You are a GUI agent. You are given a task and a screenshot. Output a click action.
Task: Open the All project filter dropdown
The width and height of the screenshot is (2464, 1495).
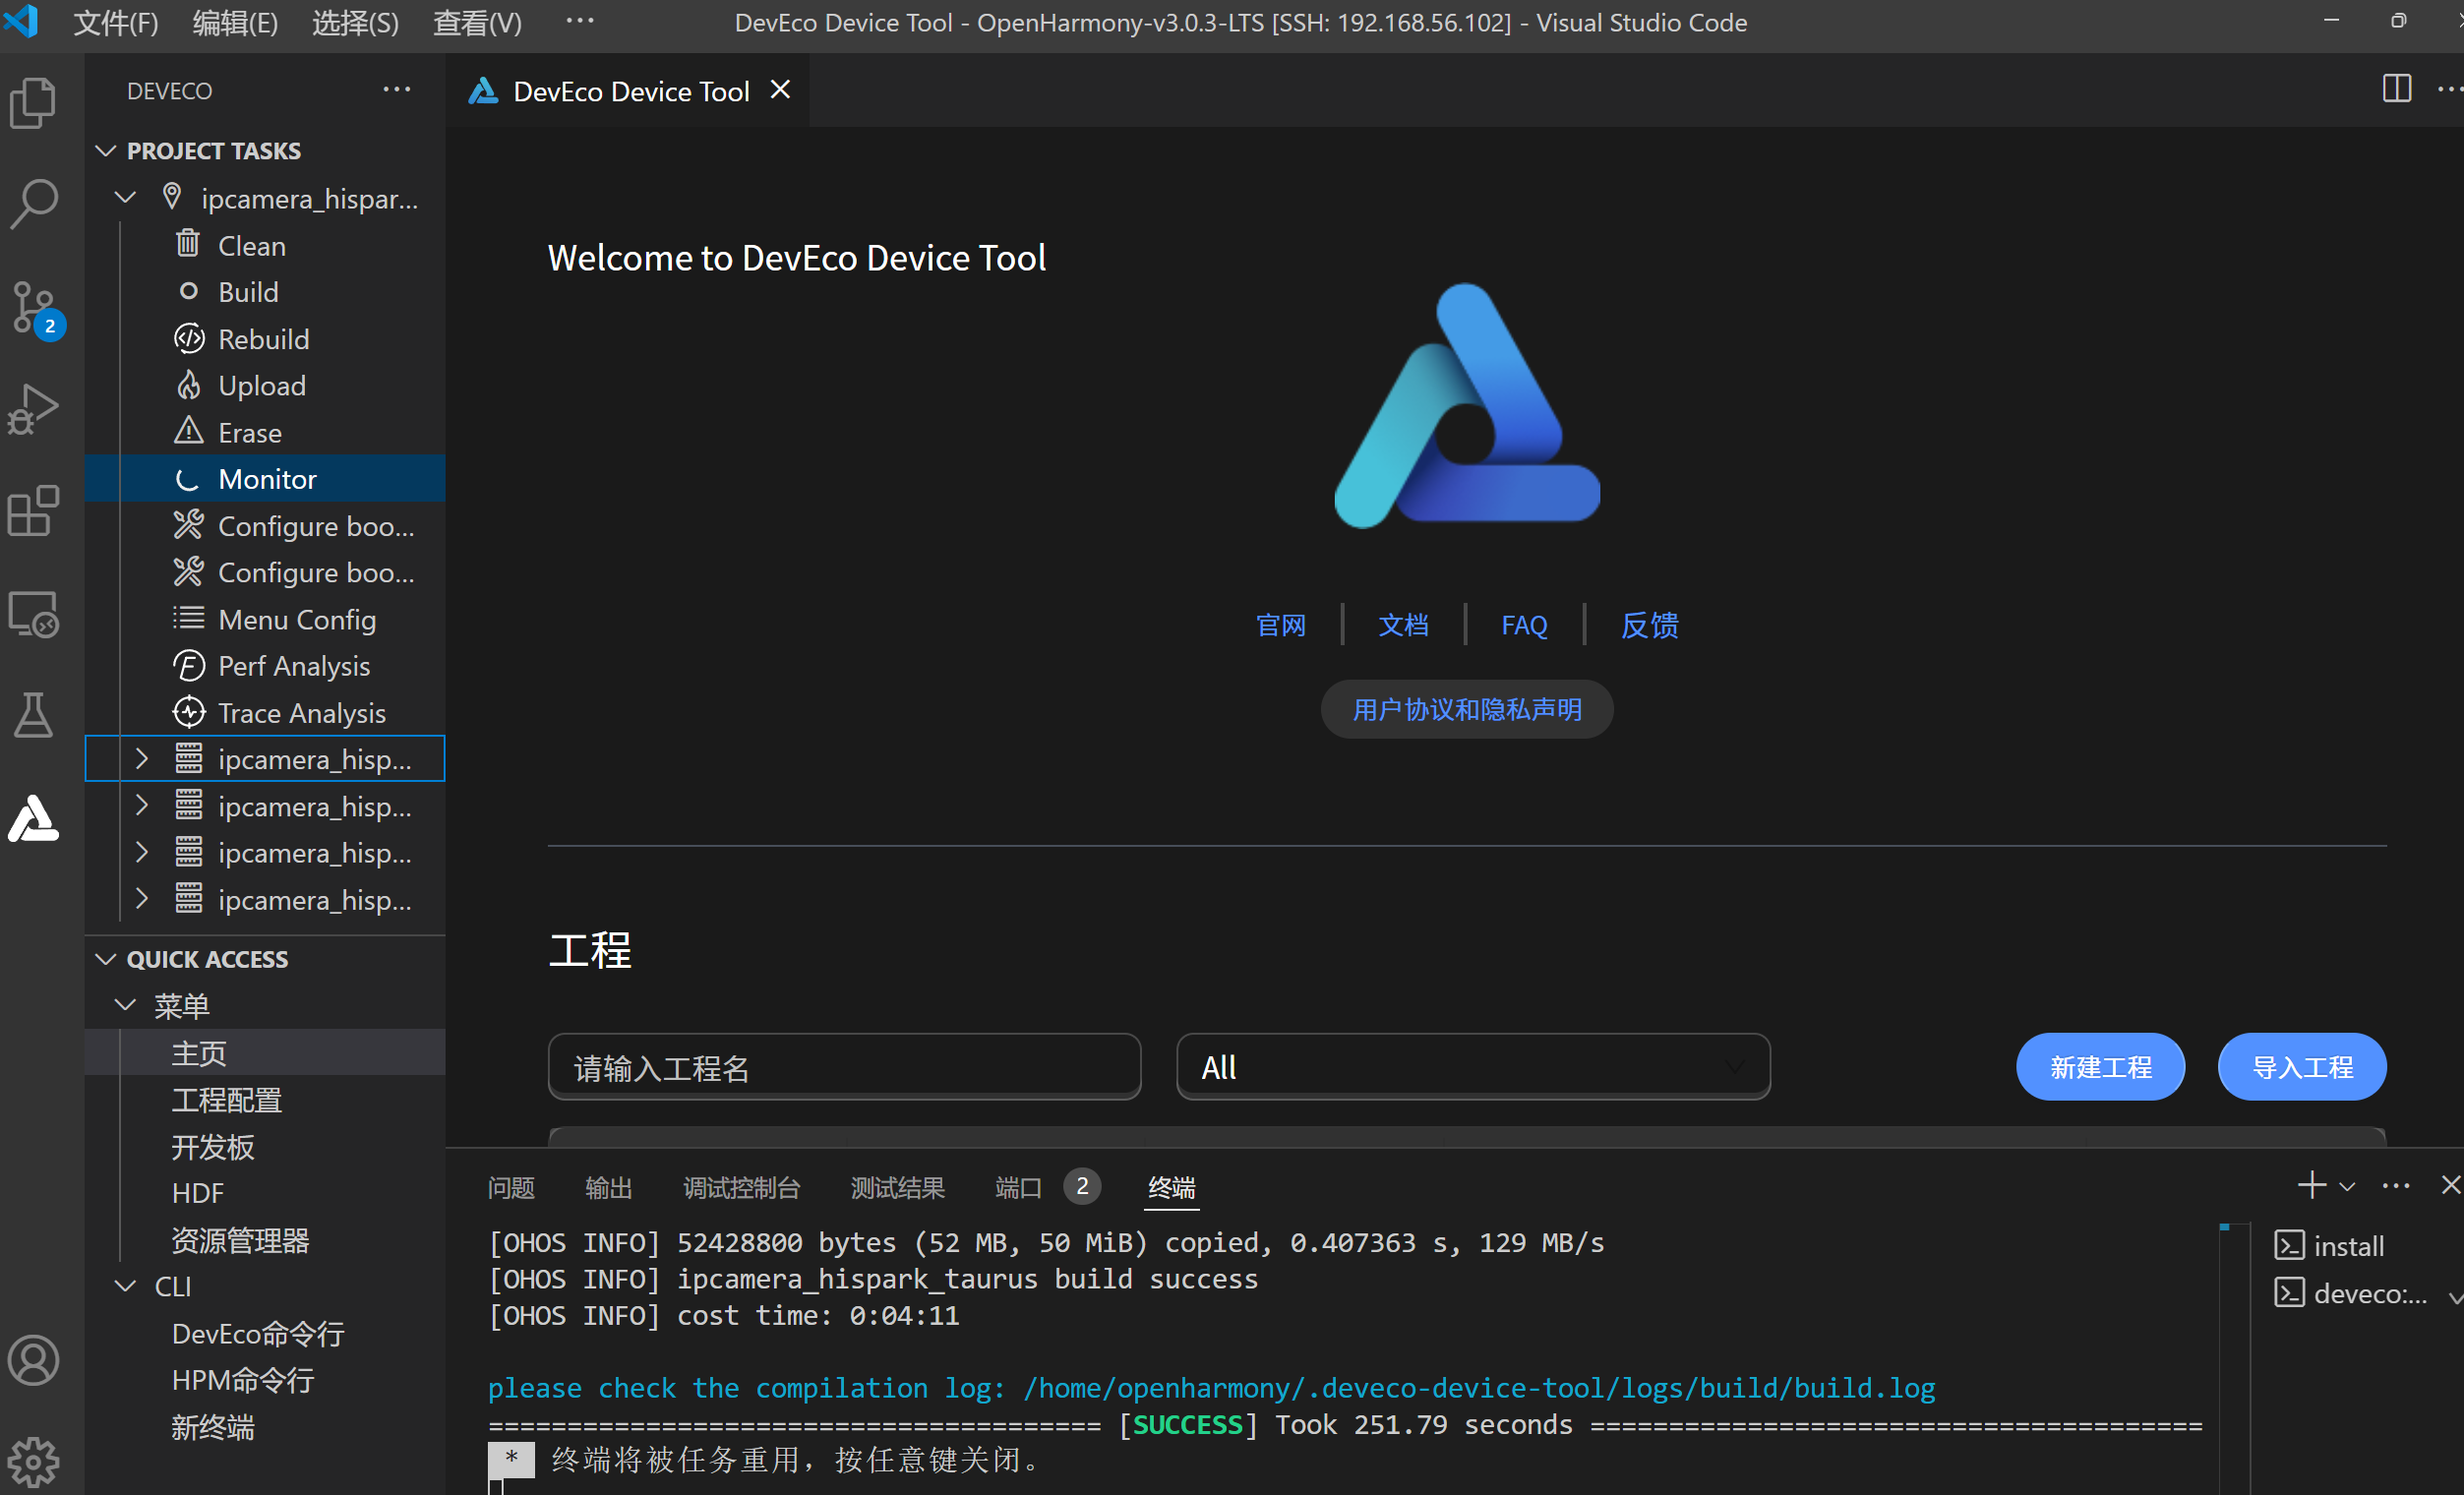click(1473, 1067)
